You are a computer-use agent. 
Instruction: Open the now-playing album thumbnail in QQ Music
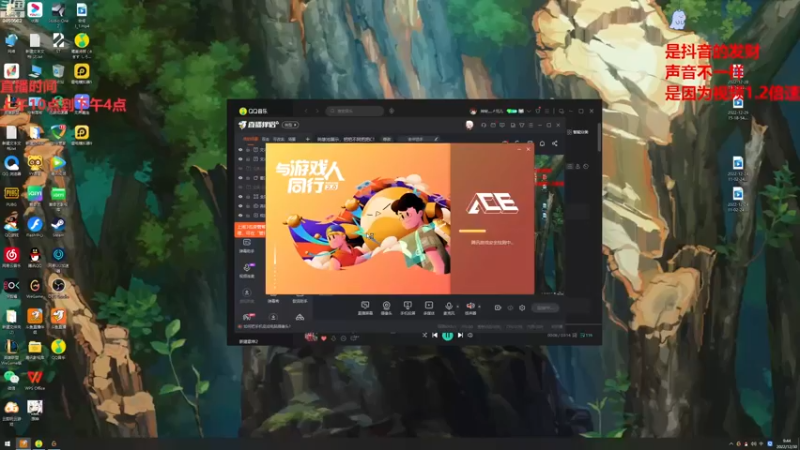310,336
